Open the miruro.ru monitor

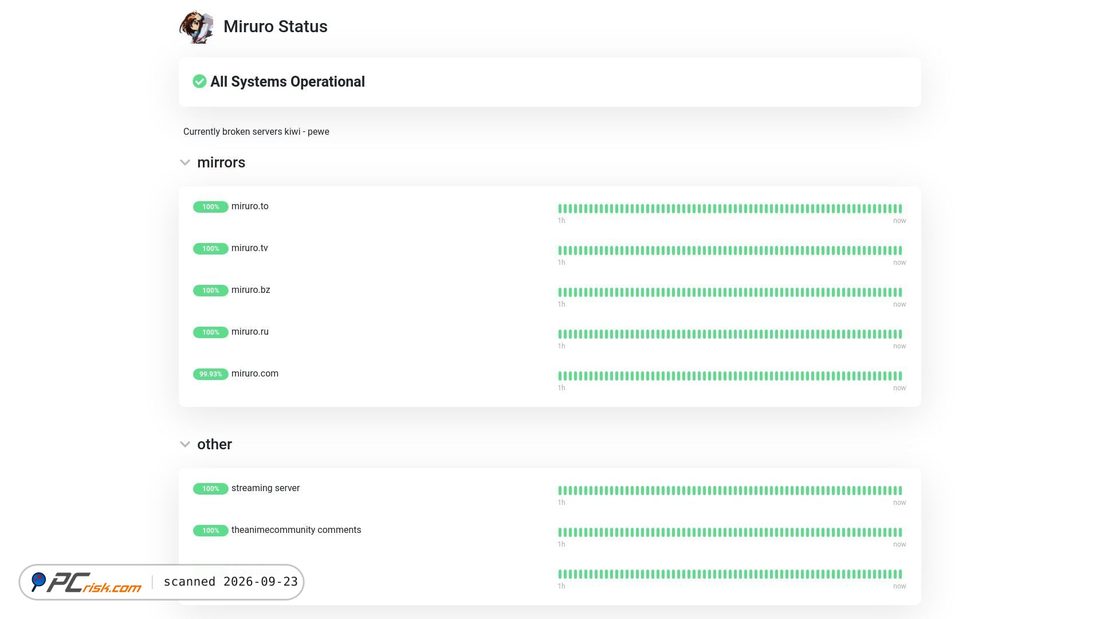click(250, 332)
